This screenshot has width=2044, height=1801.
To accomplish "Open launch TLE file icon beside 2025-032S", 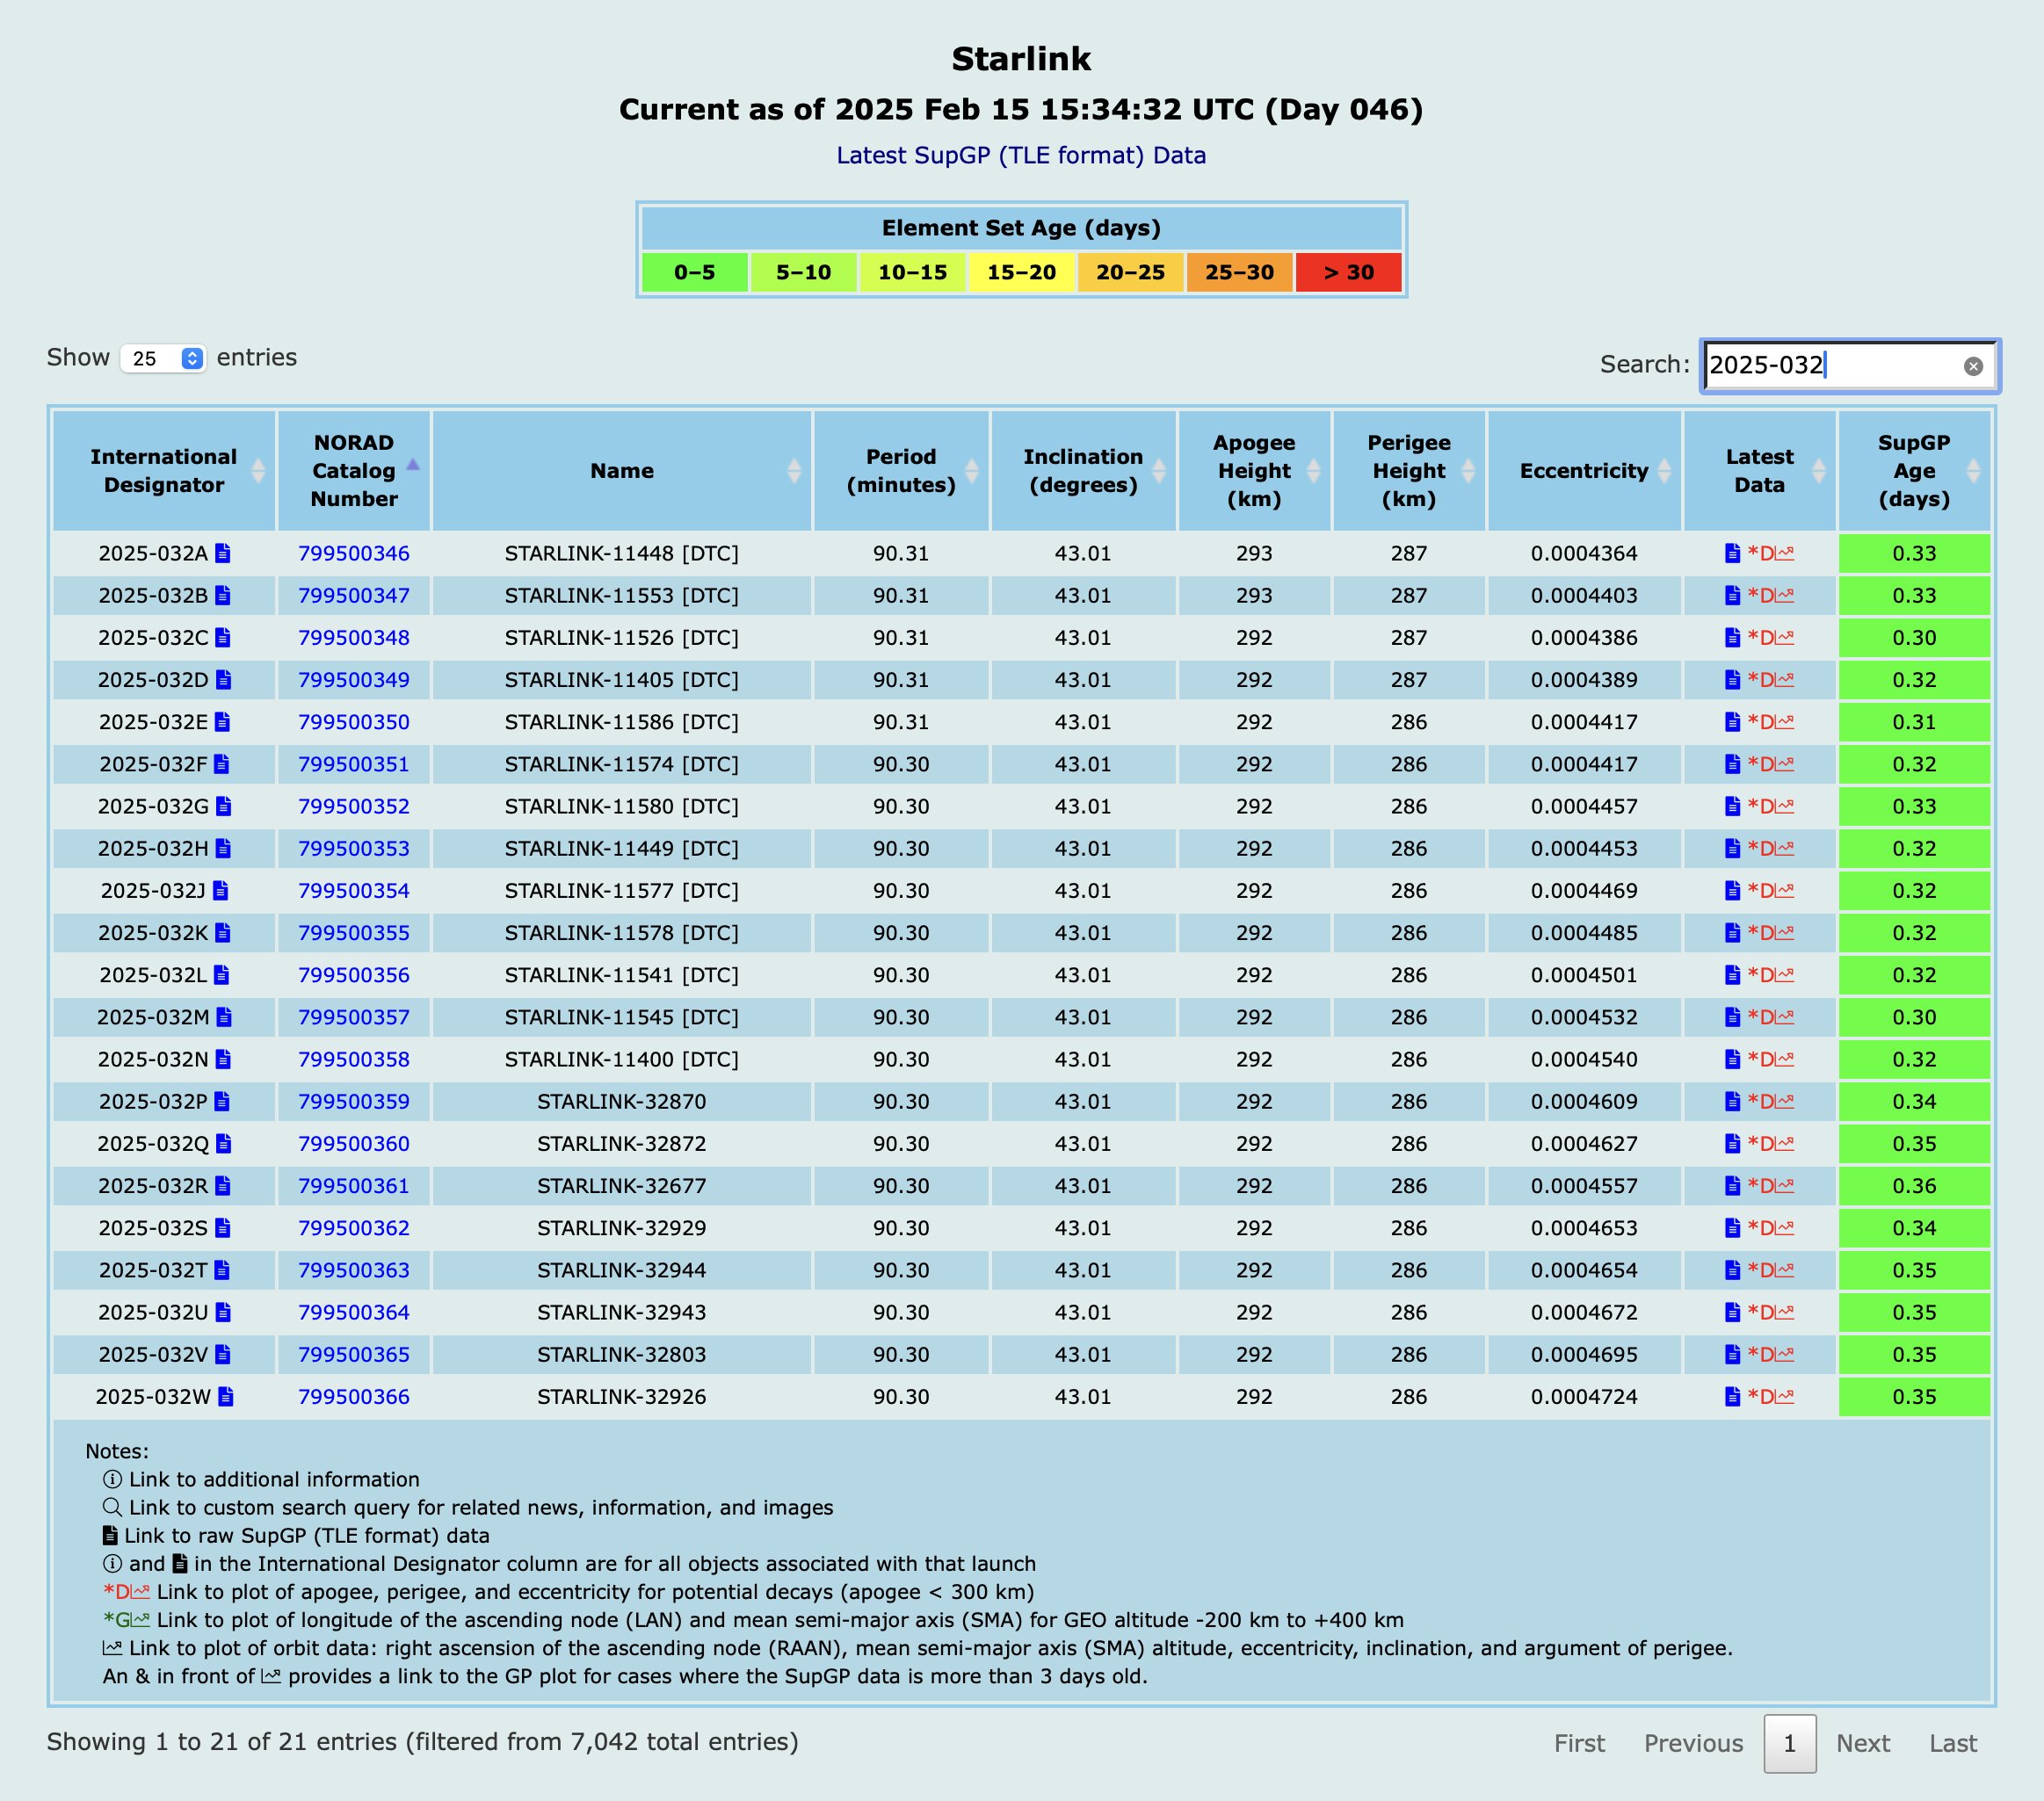I will point(223,1228).
